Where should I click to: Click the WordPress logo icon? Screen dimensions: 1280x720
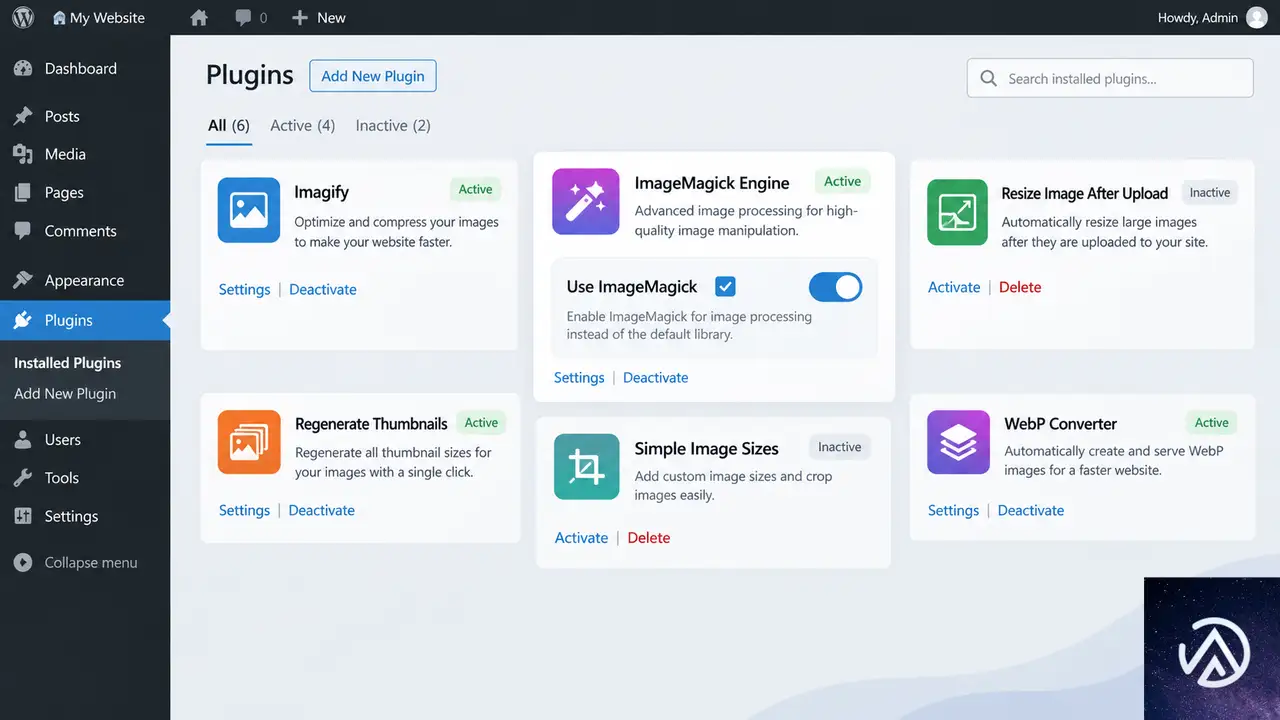point(22,17)
